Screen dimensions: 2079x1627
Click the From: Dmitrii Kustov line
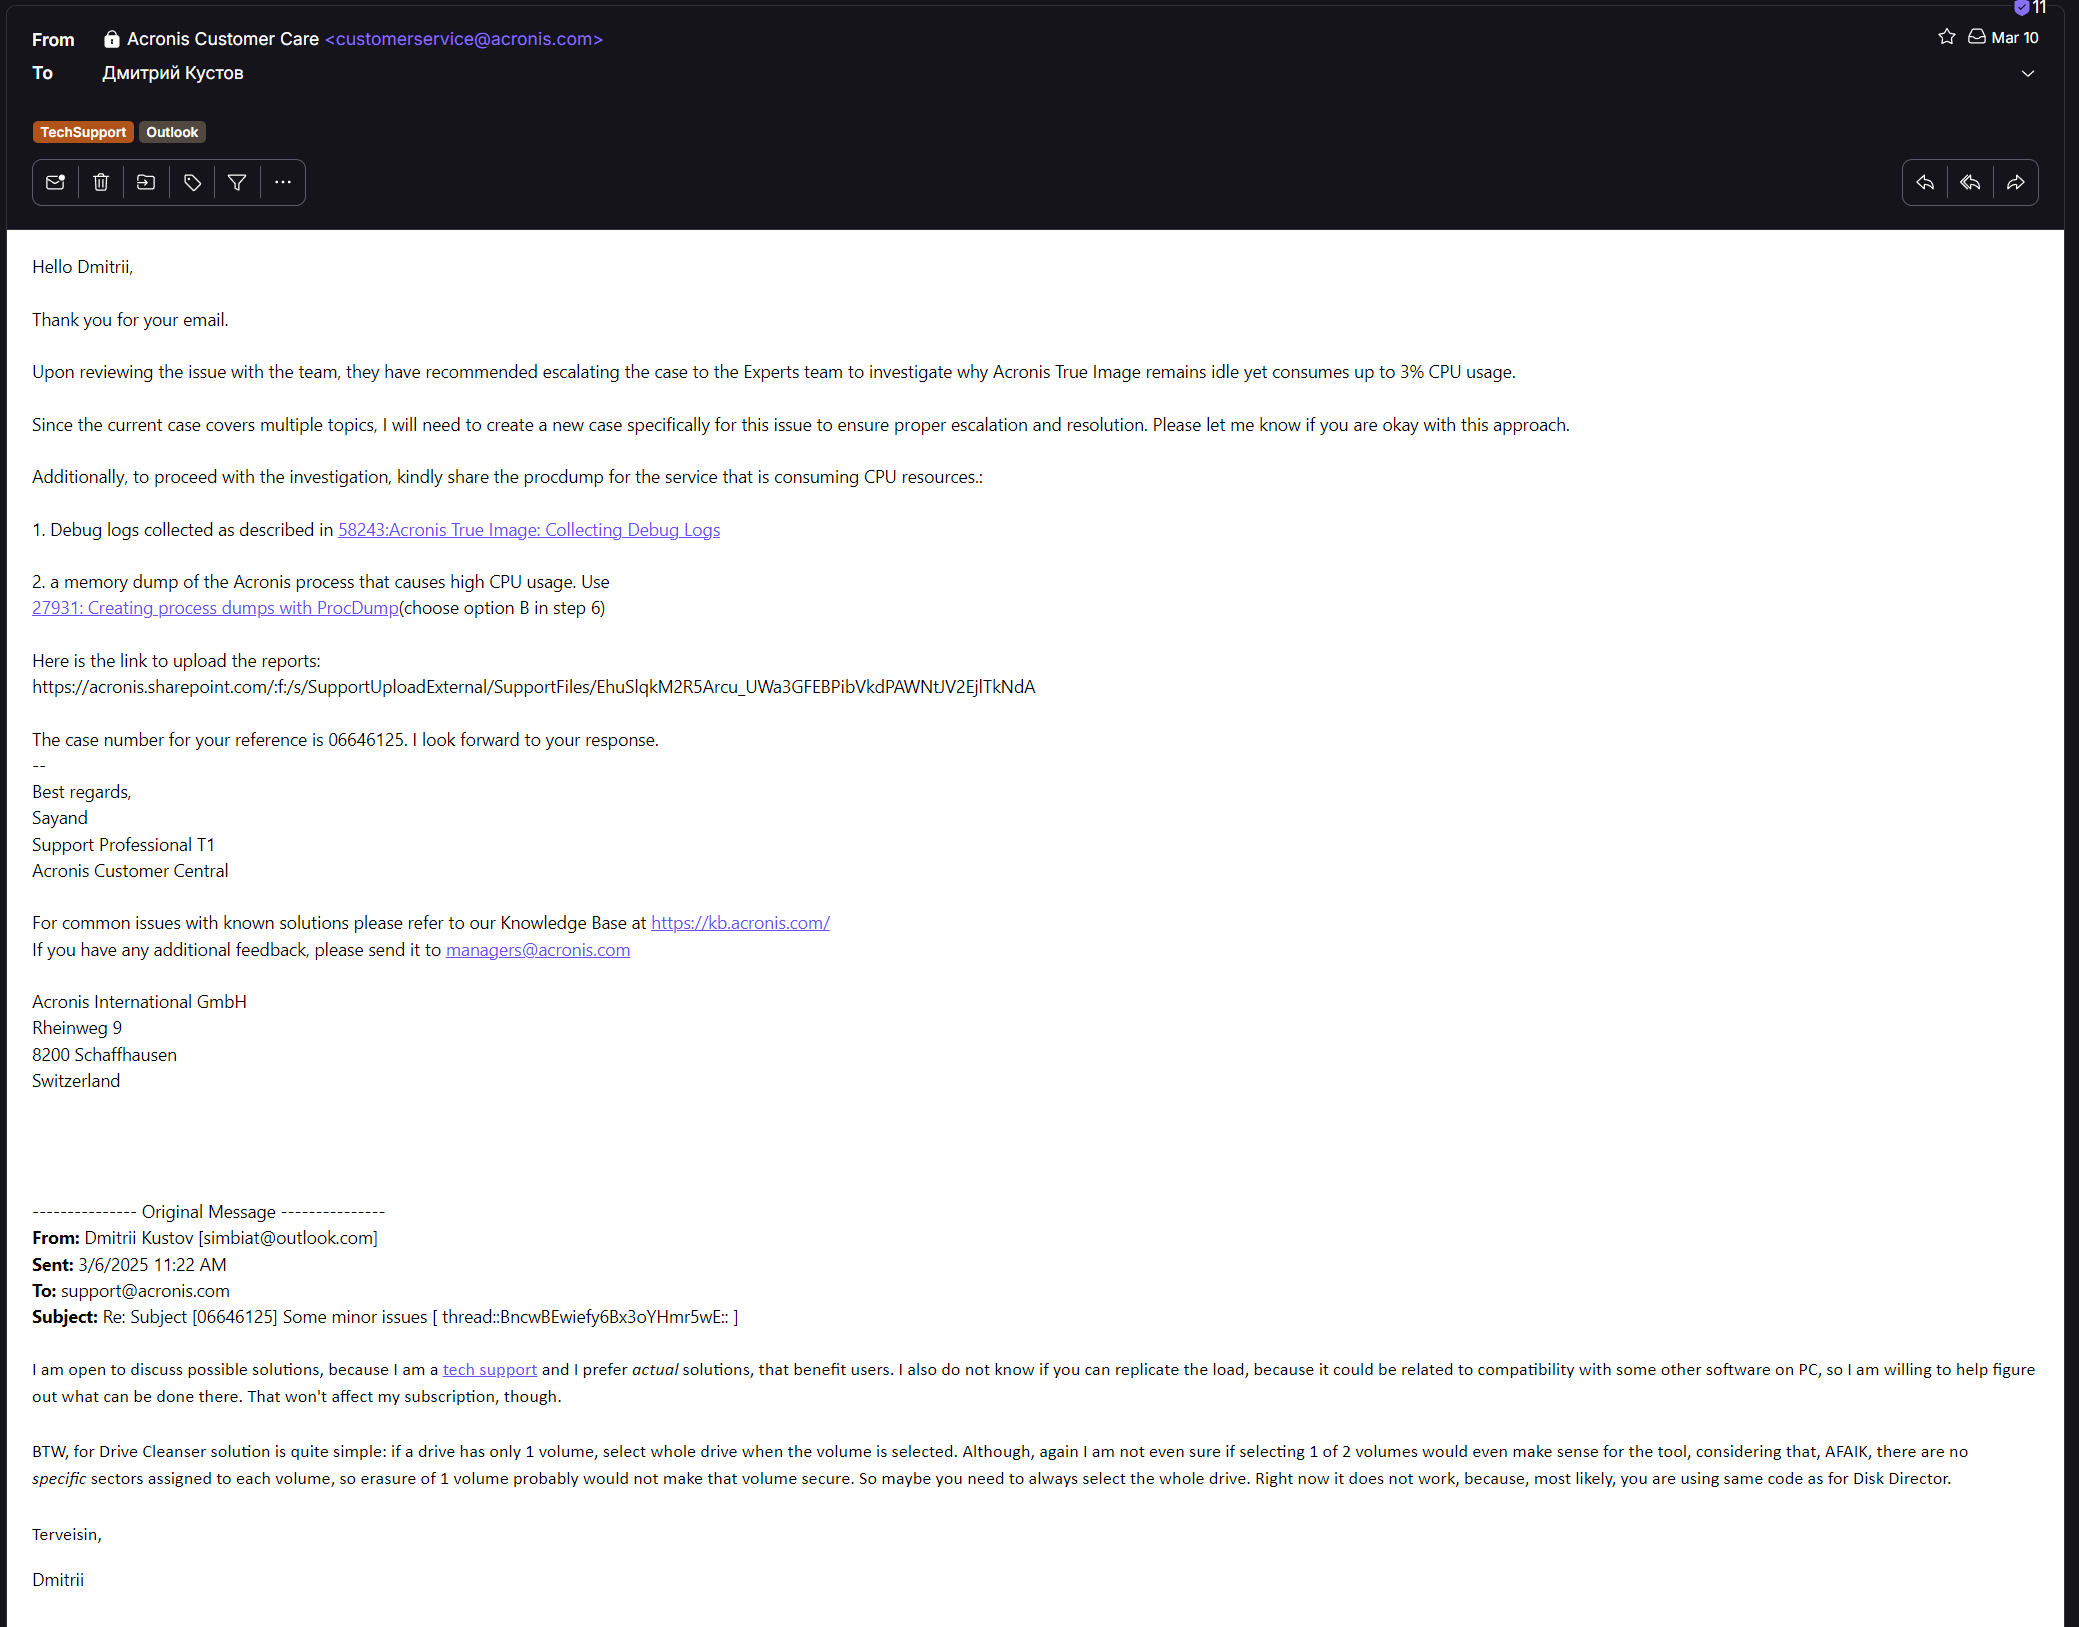205,1238
